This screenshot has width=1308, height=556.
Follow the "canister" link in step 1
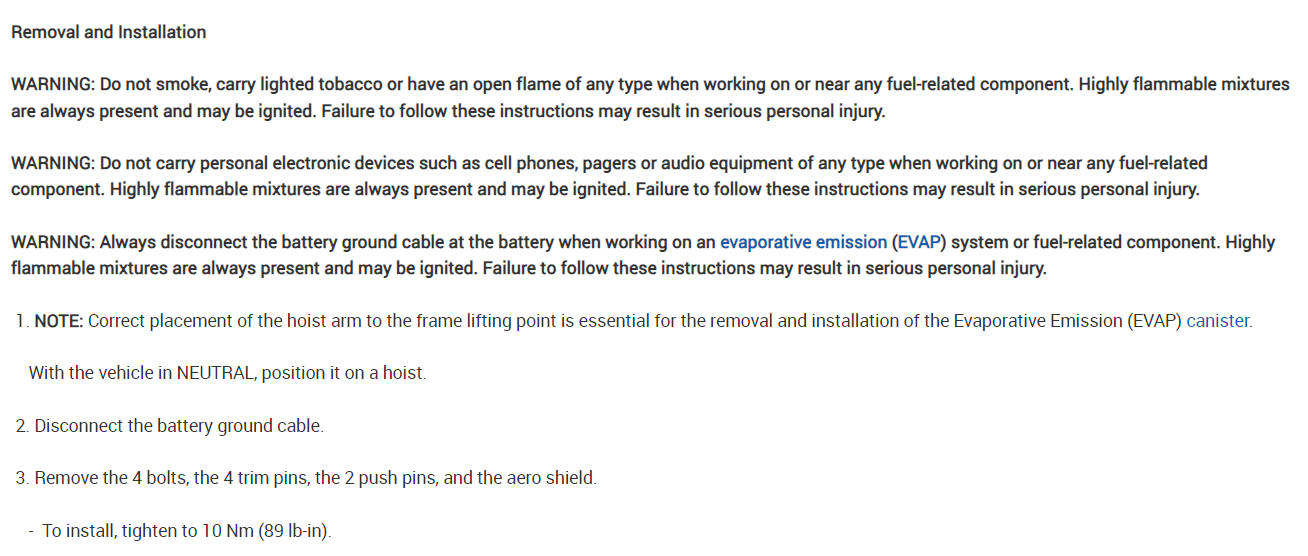coord(1217,321)
